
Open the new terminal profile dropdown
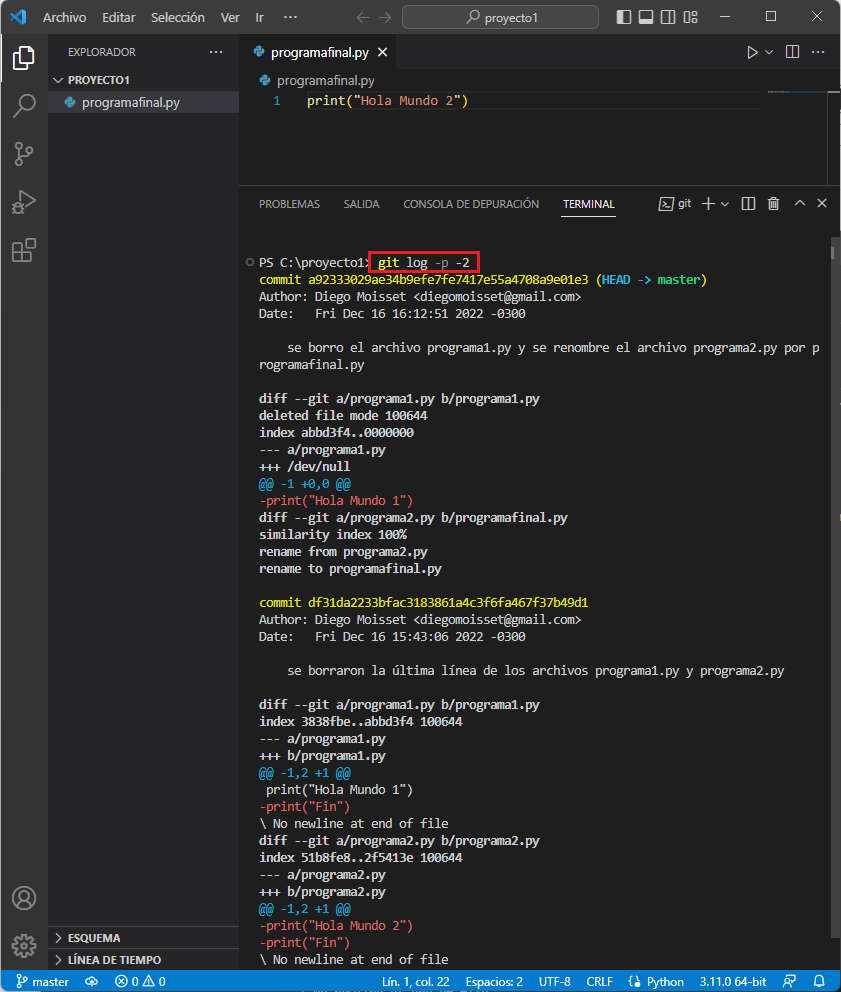(x=725, y=204)
